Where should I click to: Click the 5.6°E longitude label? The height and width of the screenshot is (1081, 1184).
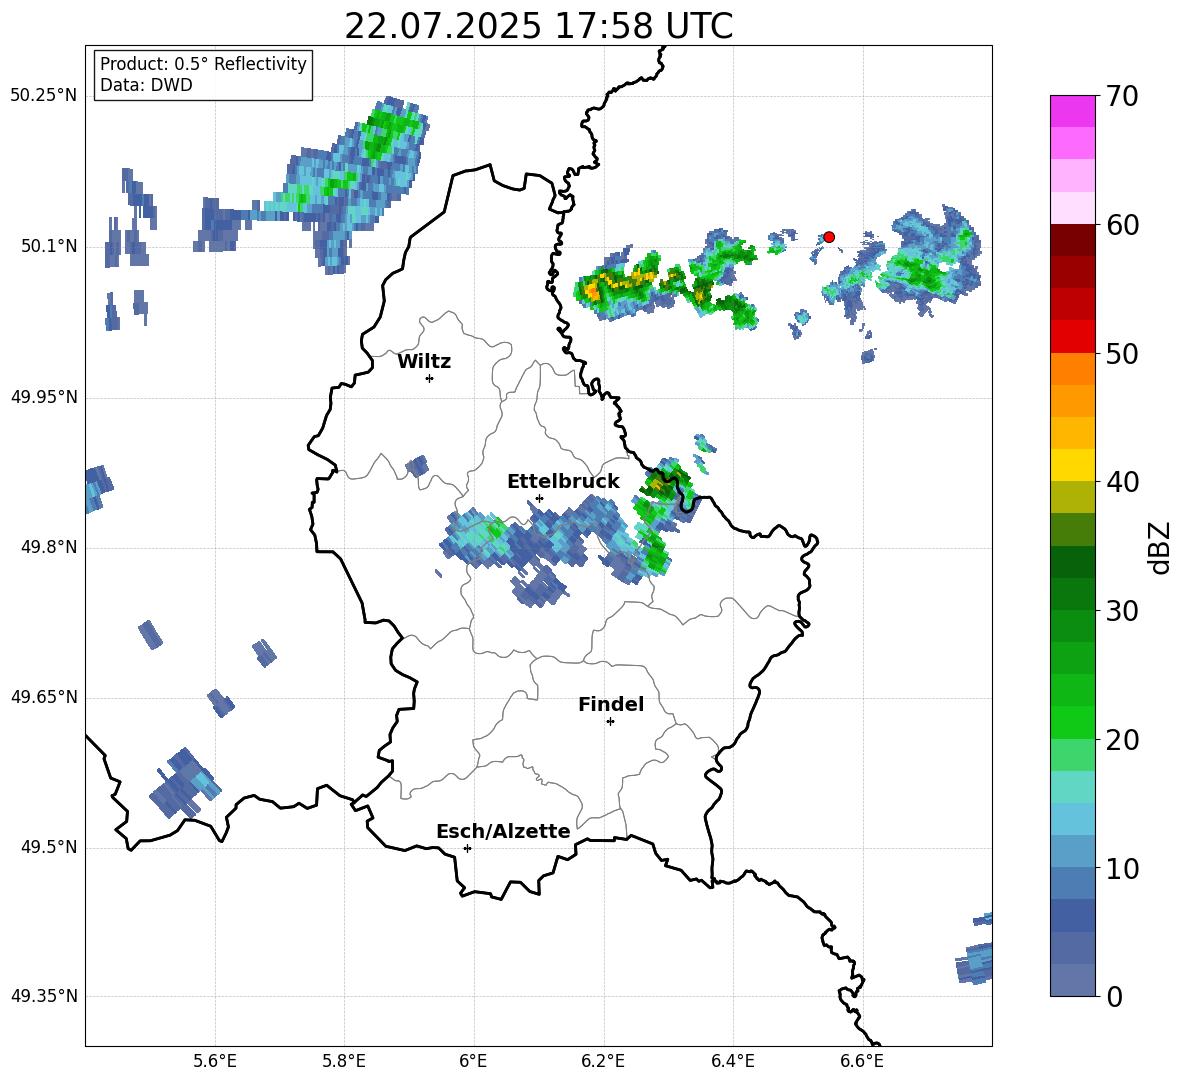[x=215, y=1061]
